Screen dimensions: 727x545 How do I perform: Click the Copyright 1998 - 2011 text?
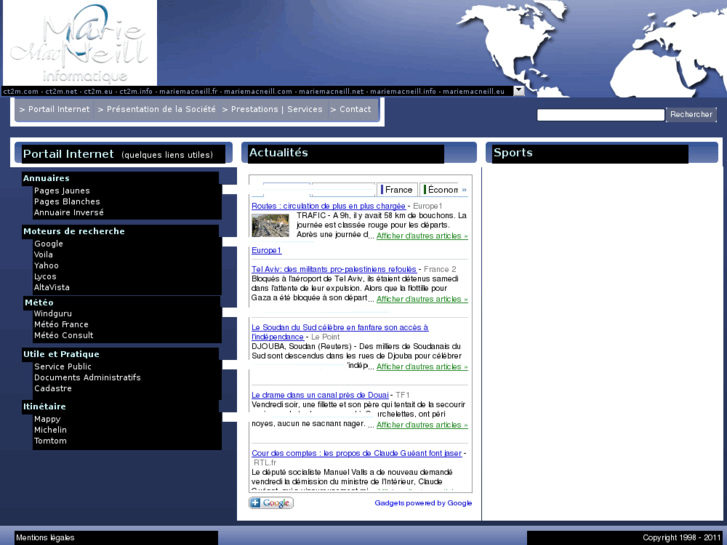click(x=682, y=538)
